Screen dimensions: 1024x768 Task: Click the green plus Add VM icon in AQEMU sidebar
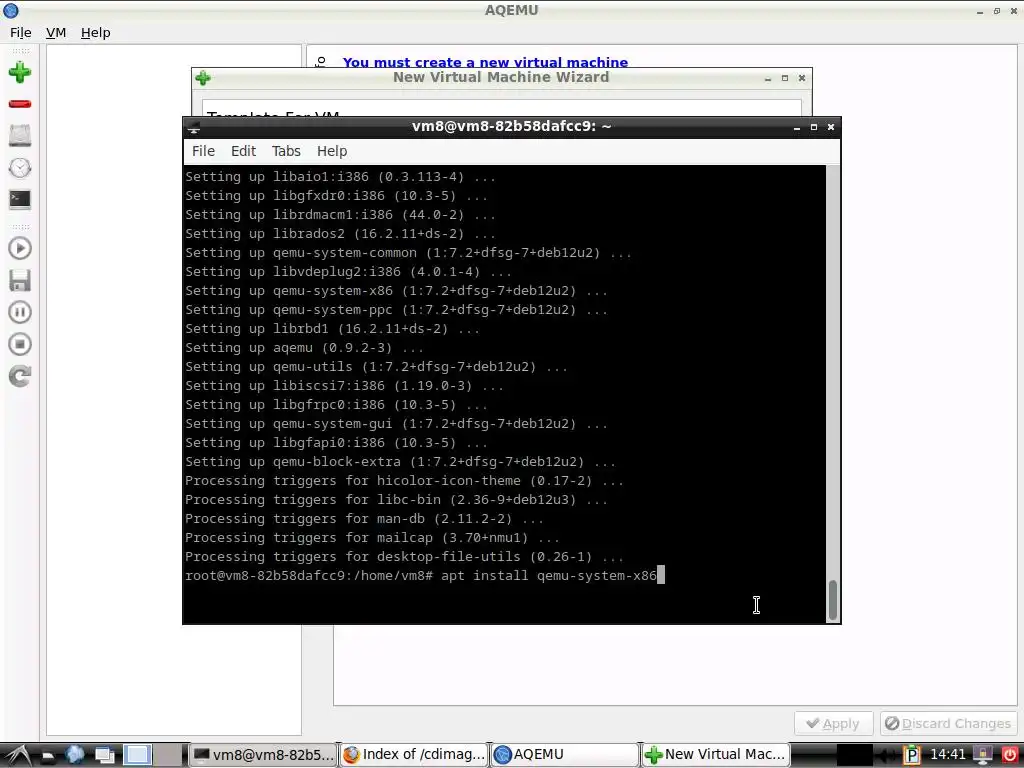pos(20,72)
